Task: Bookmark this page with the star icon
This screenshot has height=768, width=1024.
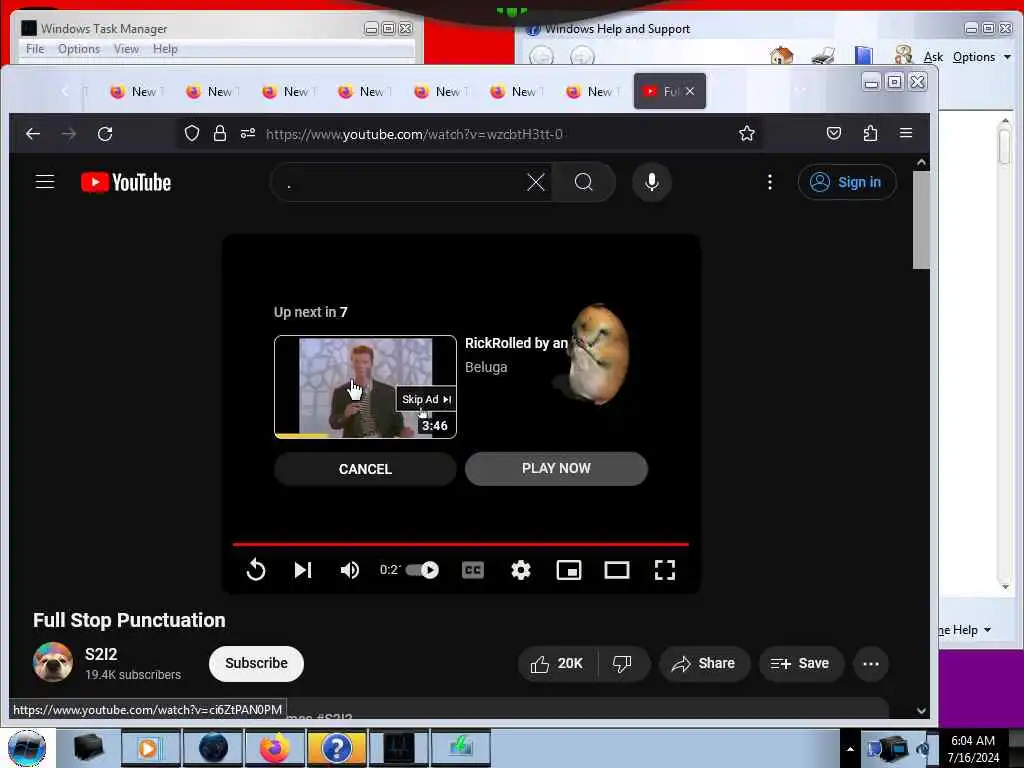Action: (746, 134)
